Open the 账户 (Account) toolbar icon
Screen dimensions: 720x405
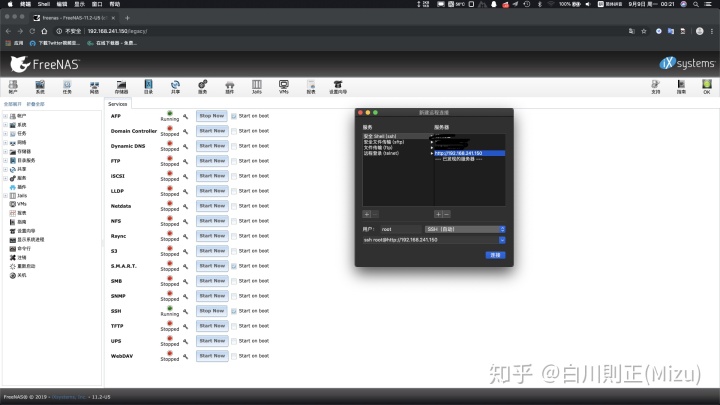(x=13, y=86)
